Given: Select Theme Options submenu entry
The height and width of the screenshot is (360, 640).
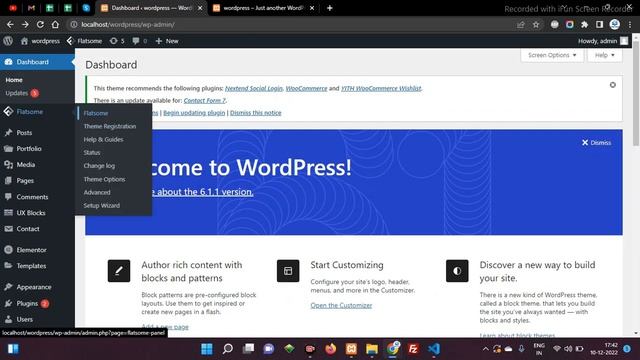Looking at the screenshot, I should [x=104, y=179].
